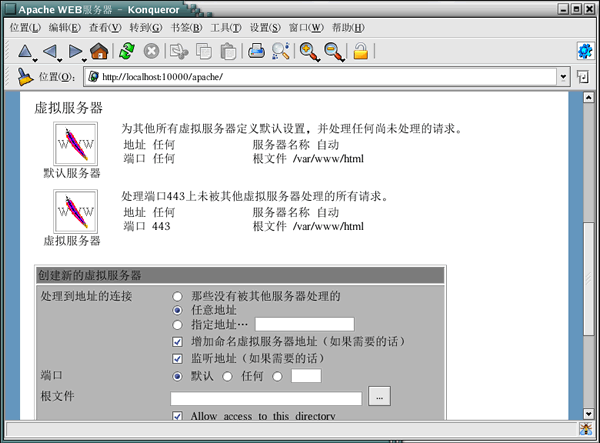Image resolution: width=600 pixels, height=443 pixels.
Task: Click the go button beside location bar
Action: click(x=583, y=77)
